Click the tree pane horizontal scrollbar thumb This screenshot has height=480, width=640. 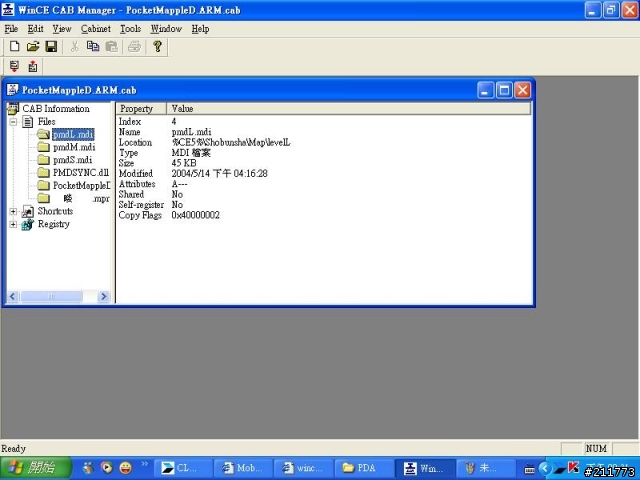tap(51, 296)
